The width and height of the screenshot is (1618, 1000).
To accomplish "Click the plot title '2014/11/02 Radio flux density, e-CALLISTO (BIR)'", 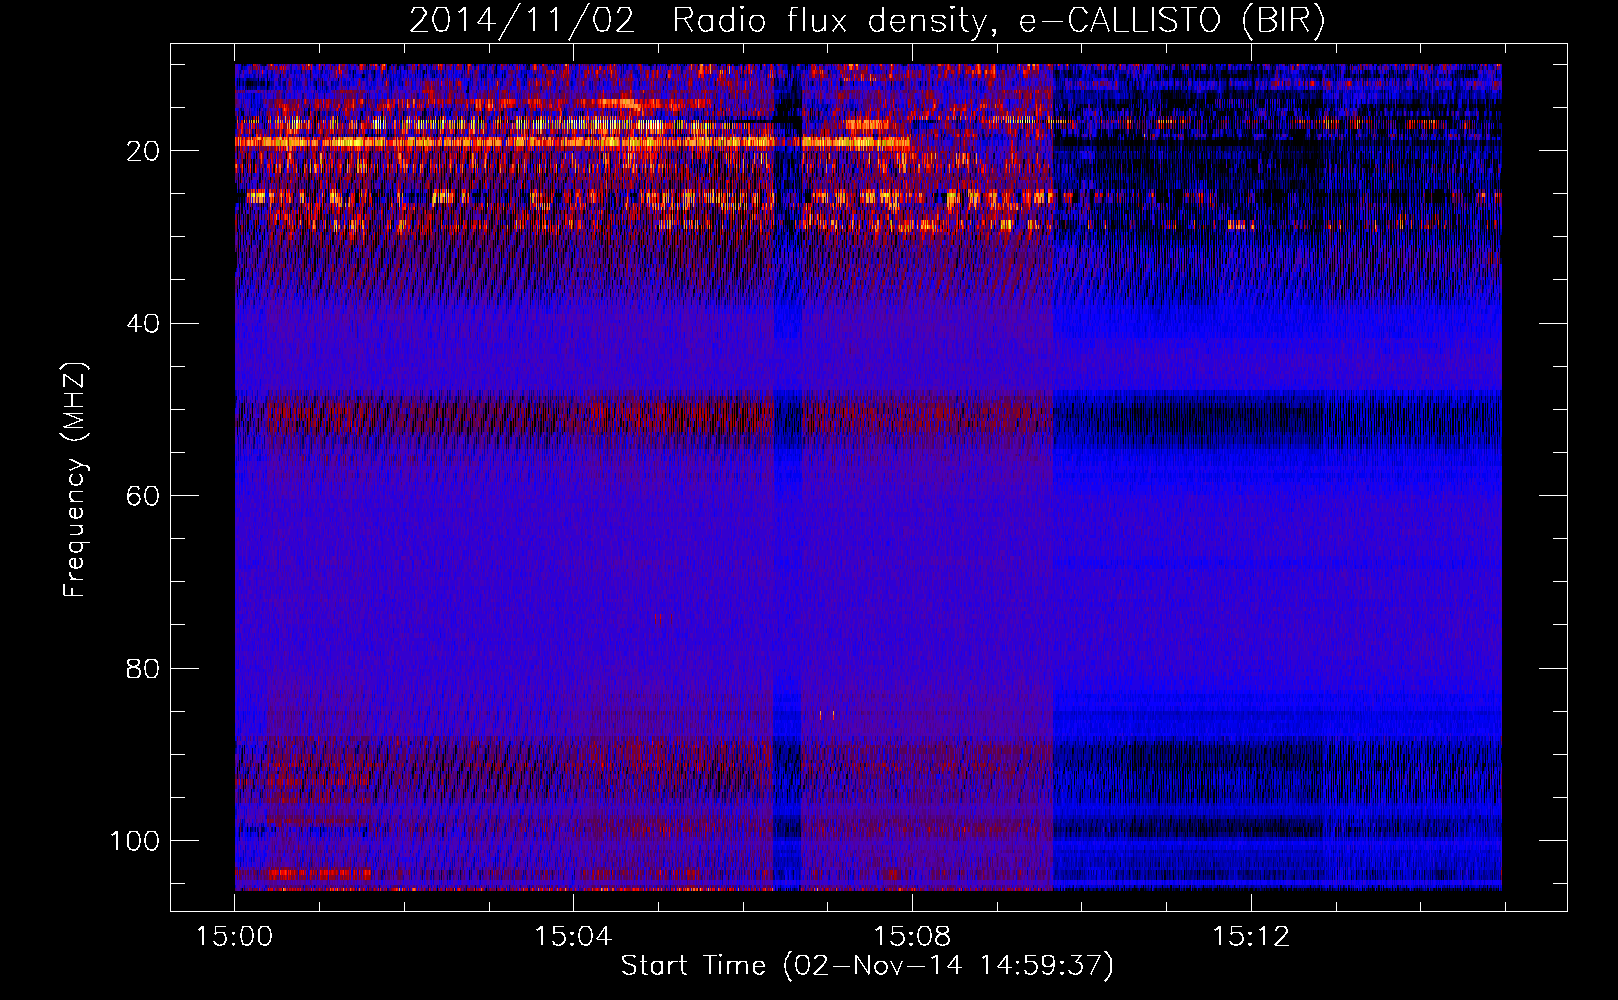I will click(867, 21).
